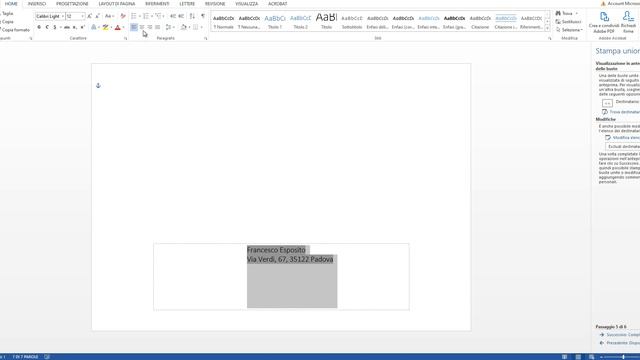
Task: Apply the Sottotitolo style
Action: 352,22
